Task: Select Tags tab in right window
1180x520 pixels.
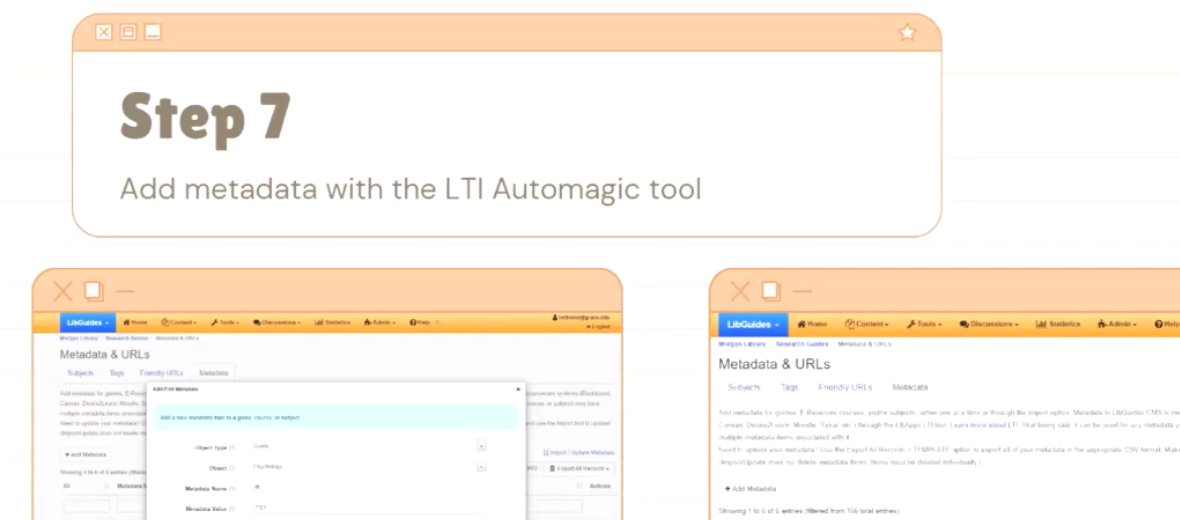Action: [x=789, y=388]
